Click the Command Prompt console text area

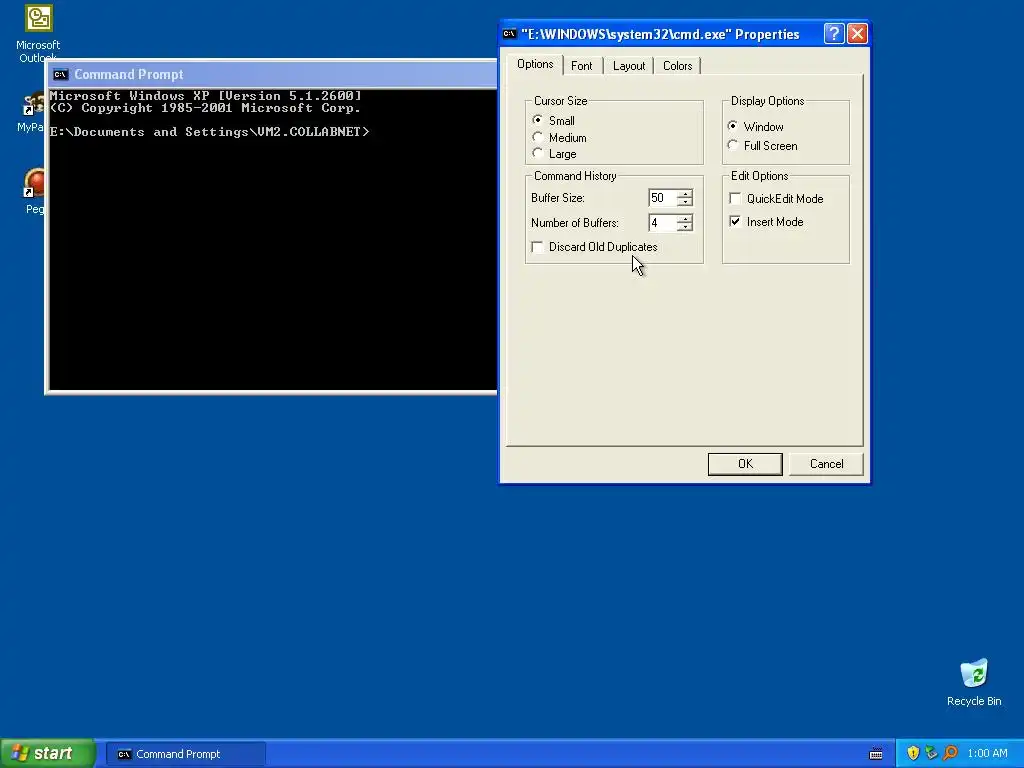click(x=273, y=240)
